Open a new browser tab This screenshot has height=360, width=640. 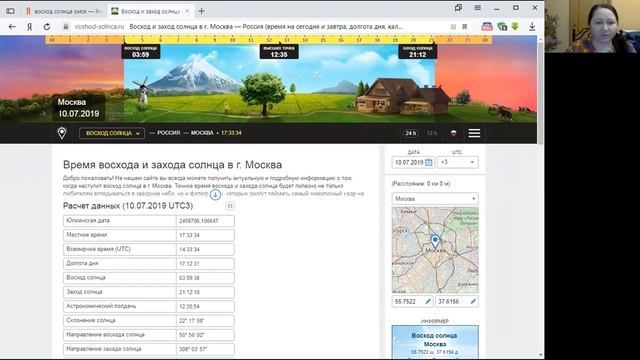coord(202,11)
